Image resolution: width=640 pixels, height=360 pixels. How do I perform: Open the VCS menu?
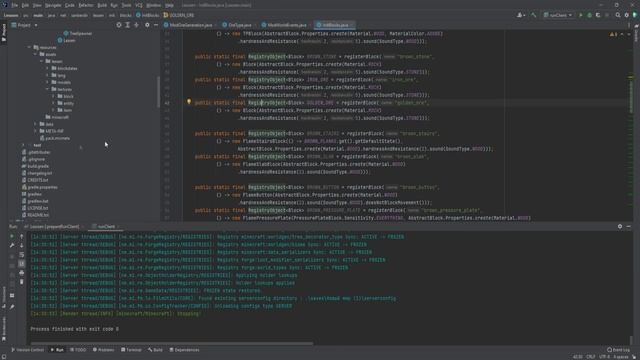(x=139, y=5)
